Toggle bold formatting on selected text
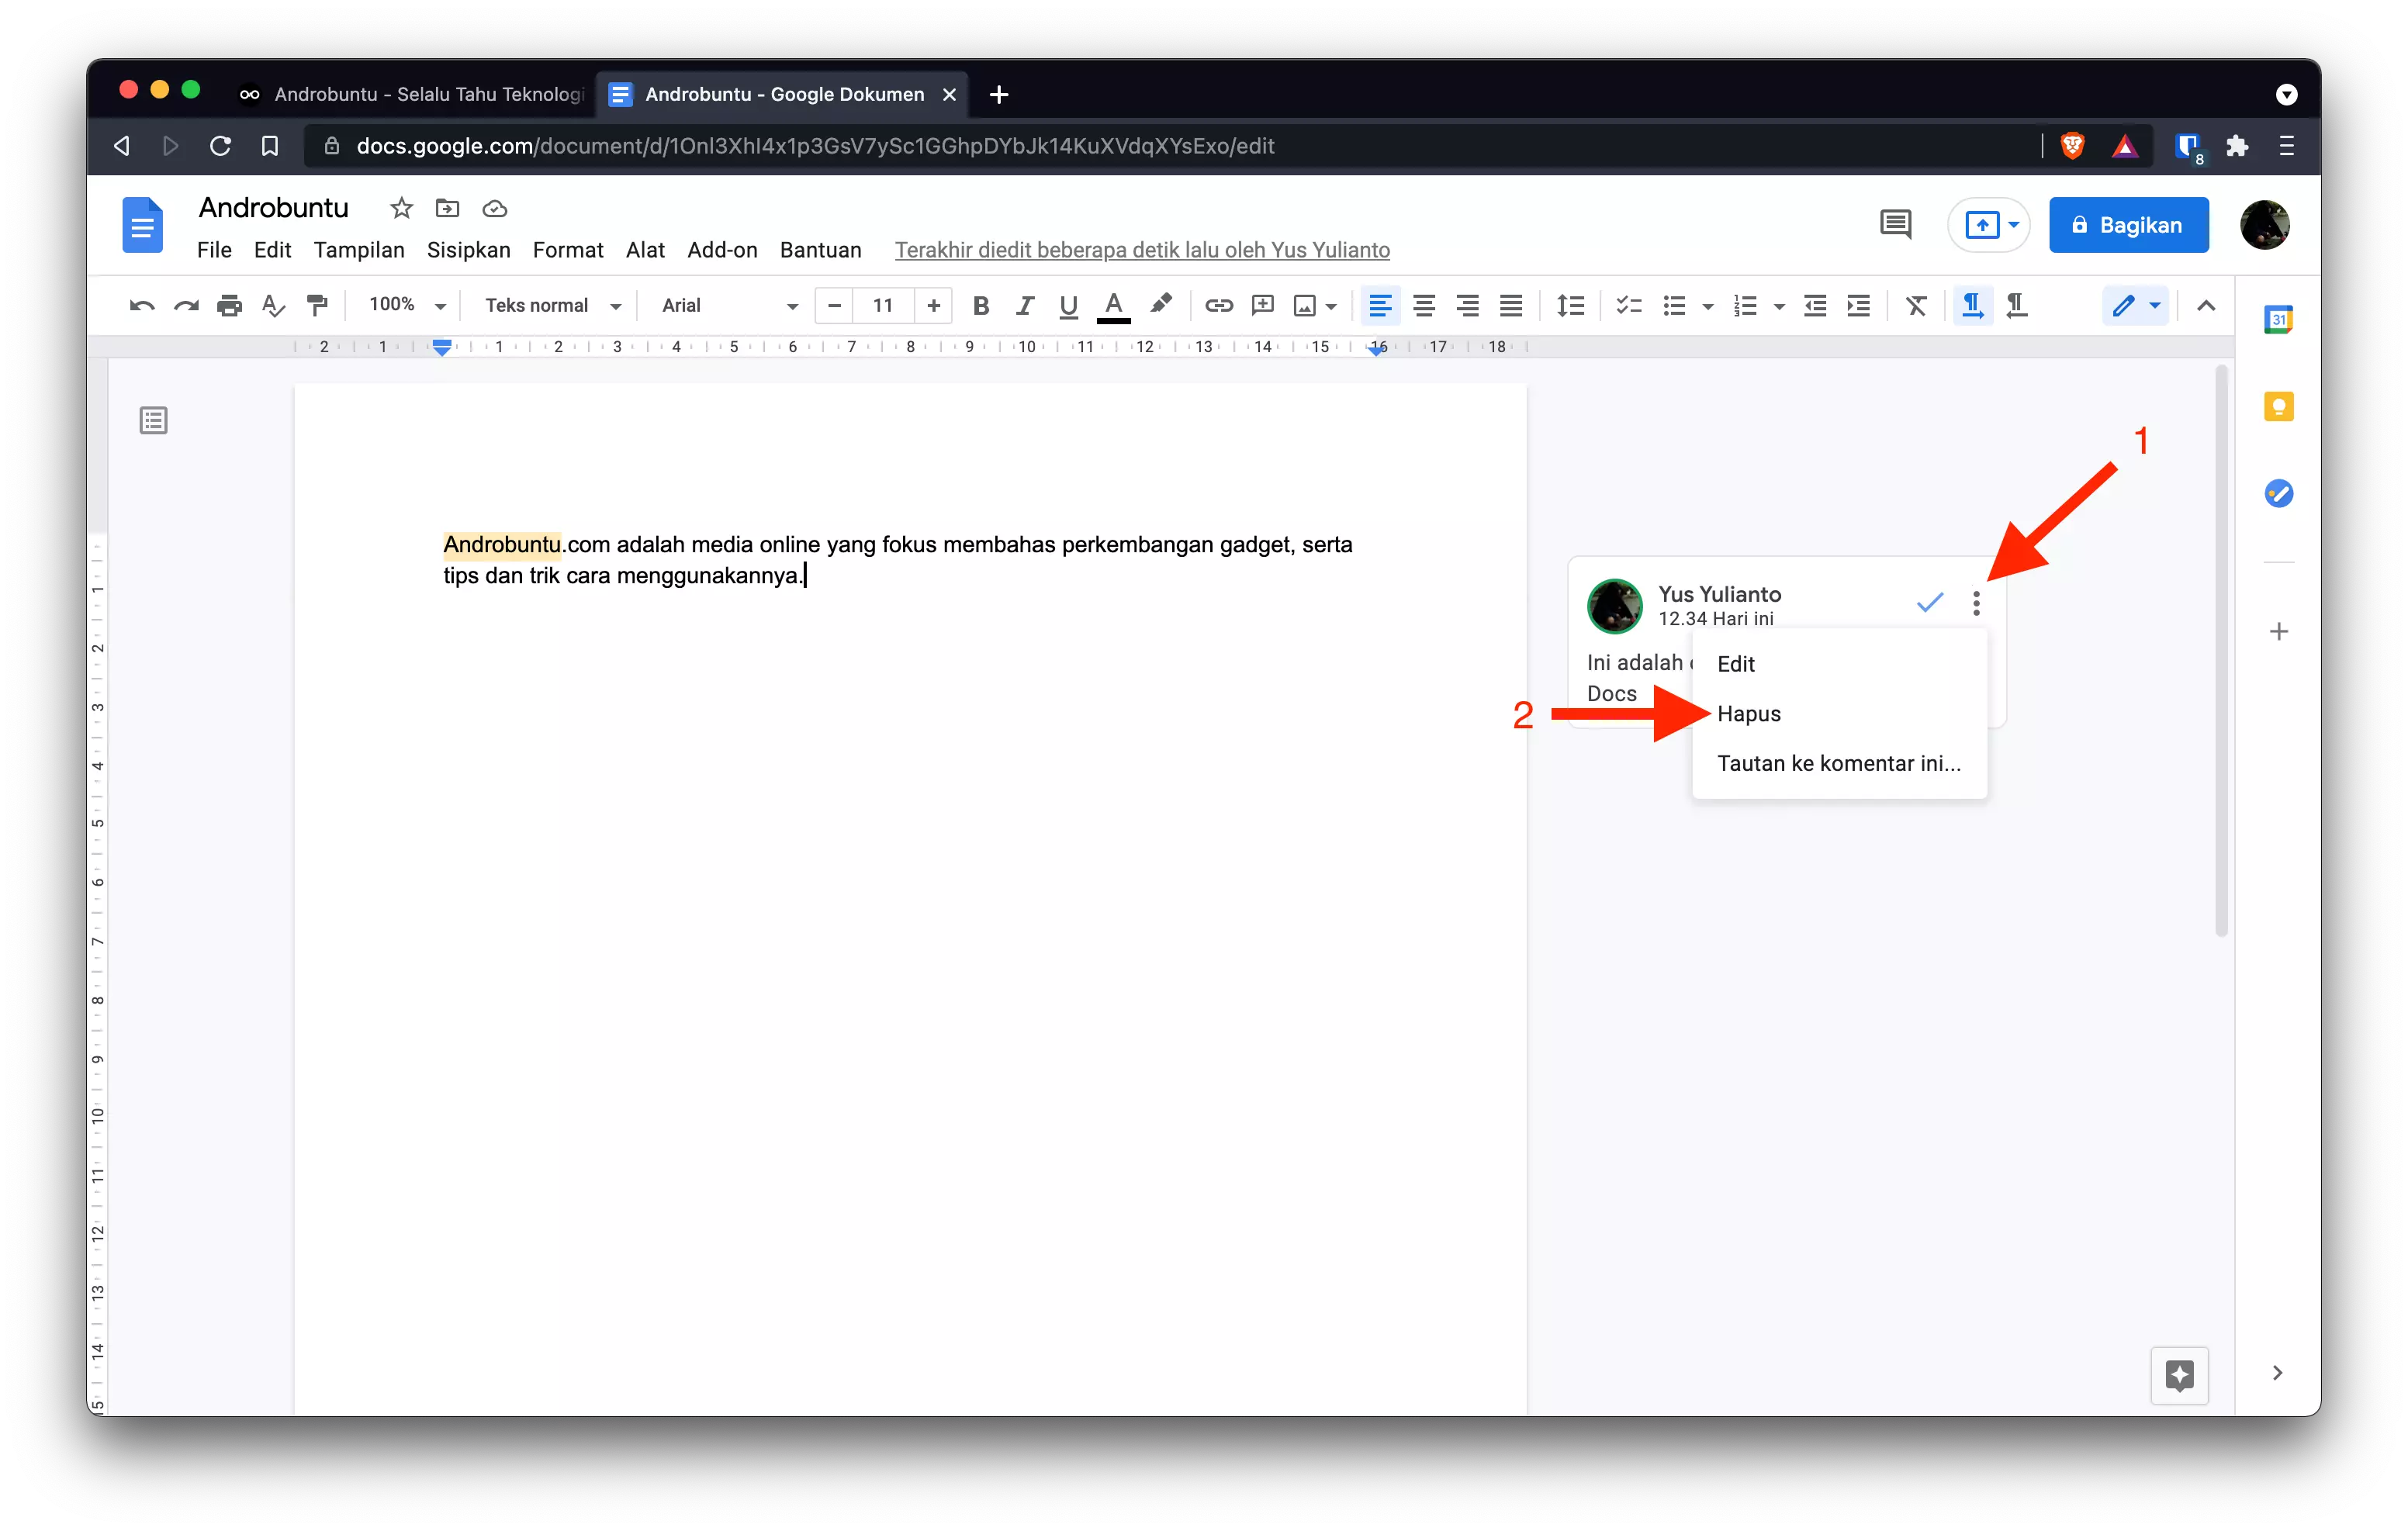 coord(981,306)
